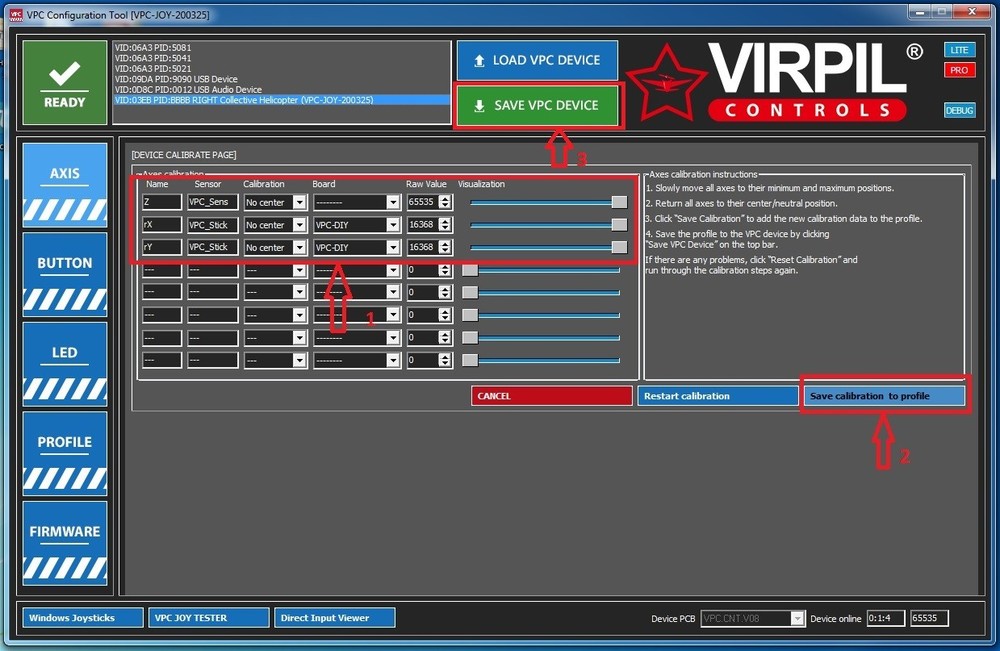Viewport: 1000px width, 651px height.
Task: Click the VPC_Sens sensor field
Action: pyautogui.click(x=212, y=202)
